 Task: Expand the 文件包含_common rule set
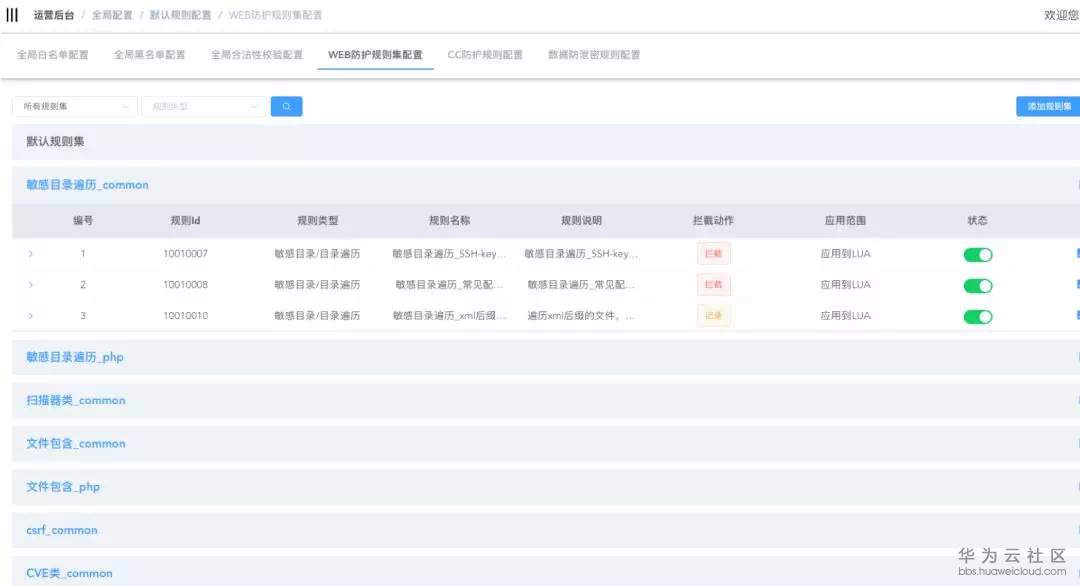546,444
